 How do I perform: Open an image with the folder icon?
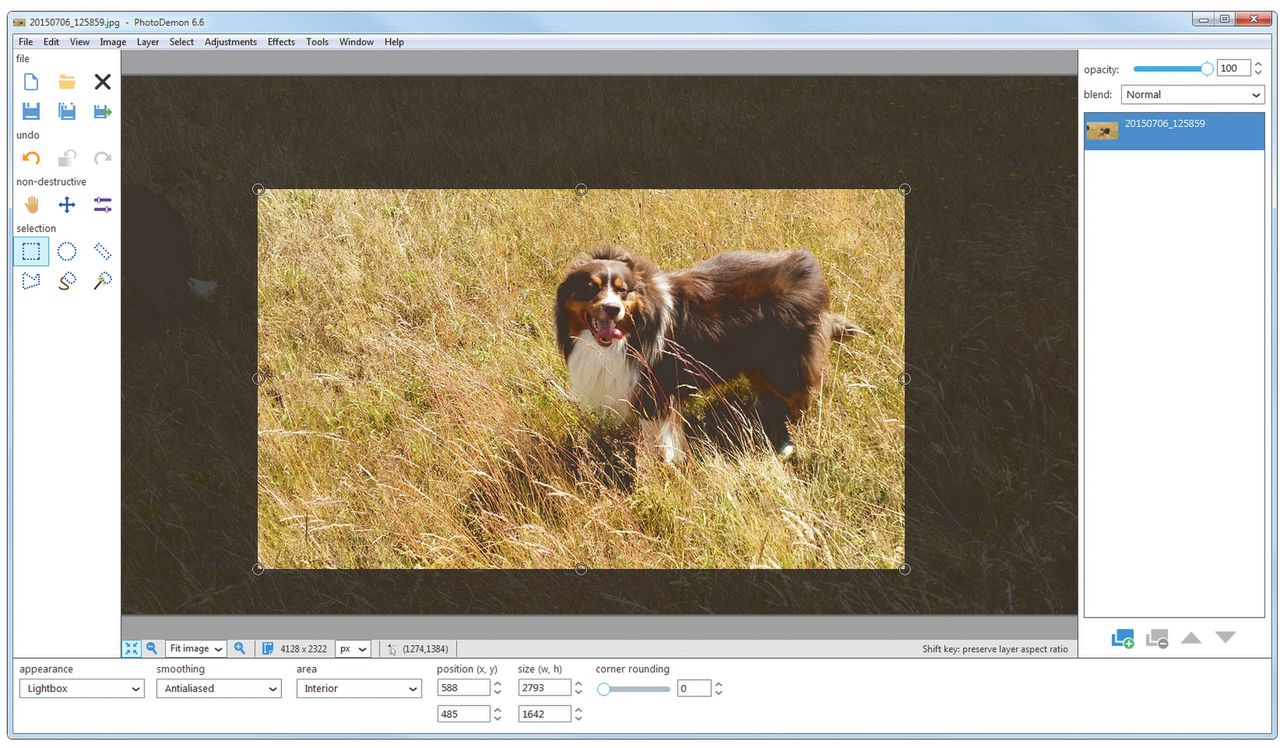click(67, 82)
